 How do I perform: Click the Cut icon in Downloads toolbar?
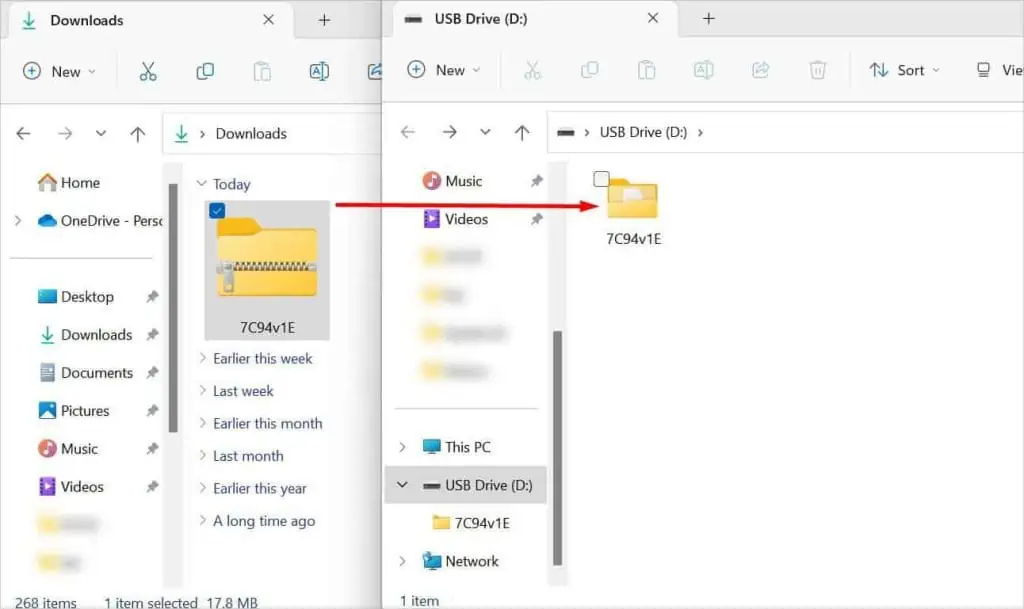pos(148,70)
